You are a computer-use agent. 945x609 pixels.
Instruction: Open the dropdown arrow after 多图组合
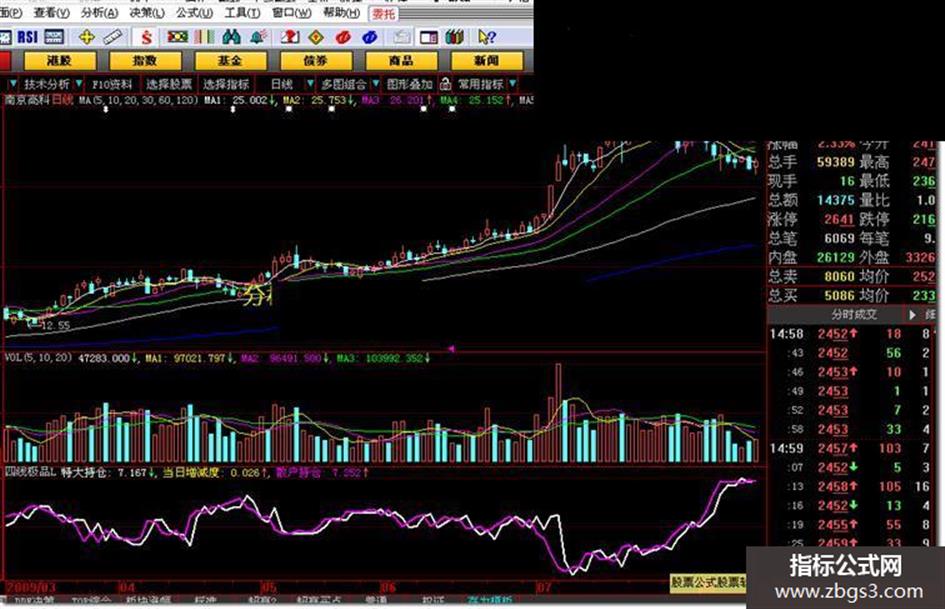(375, 84)
